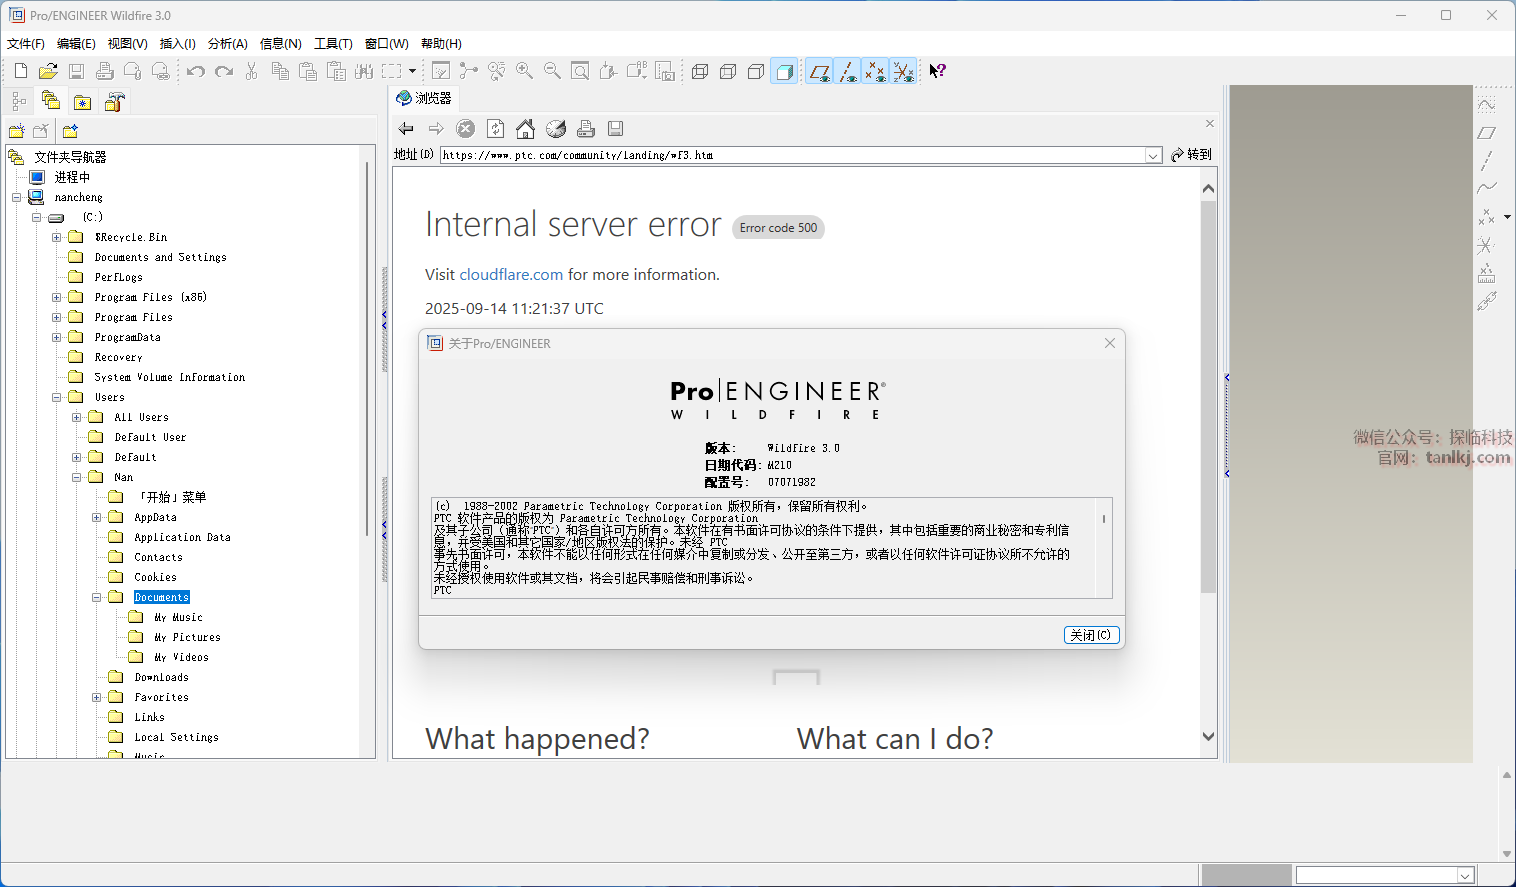Open the 帮助(H) menu
This screenshot has height=887, width=1516.
tap(441, 44)
